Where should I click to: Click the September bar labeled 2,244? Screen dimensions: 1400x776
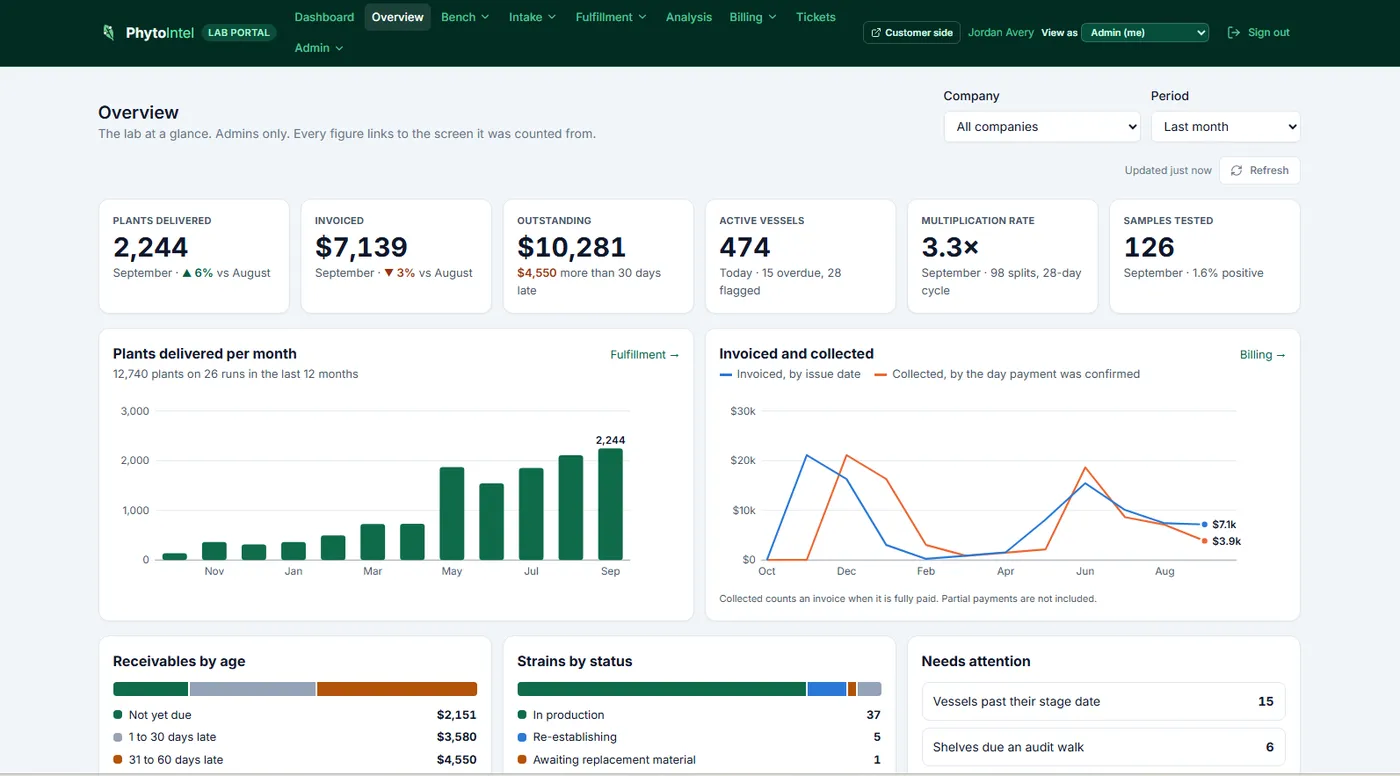610,504
